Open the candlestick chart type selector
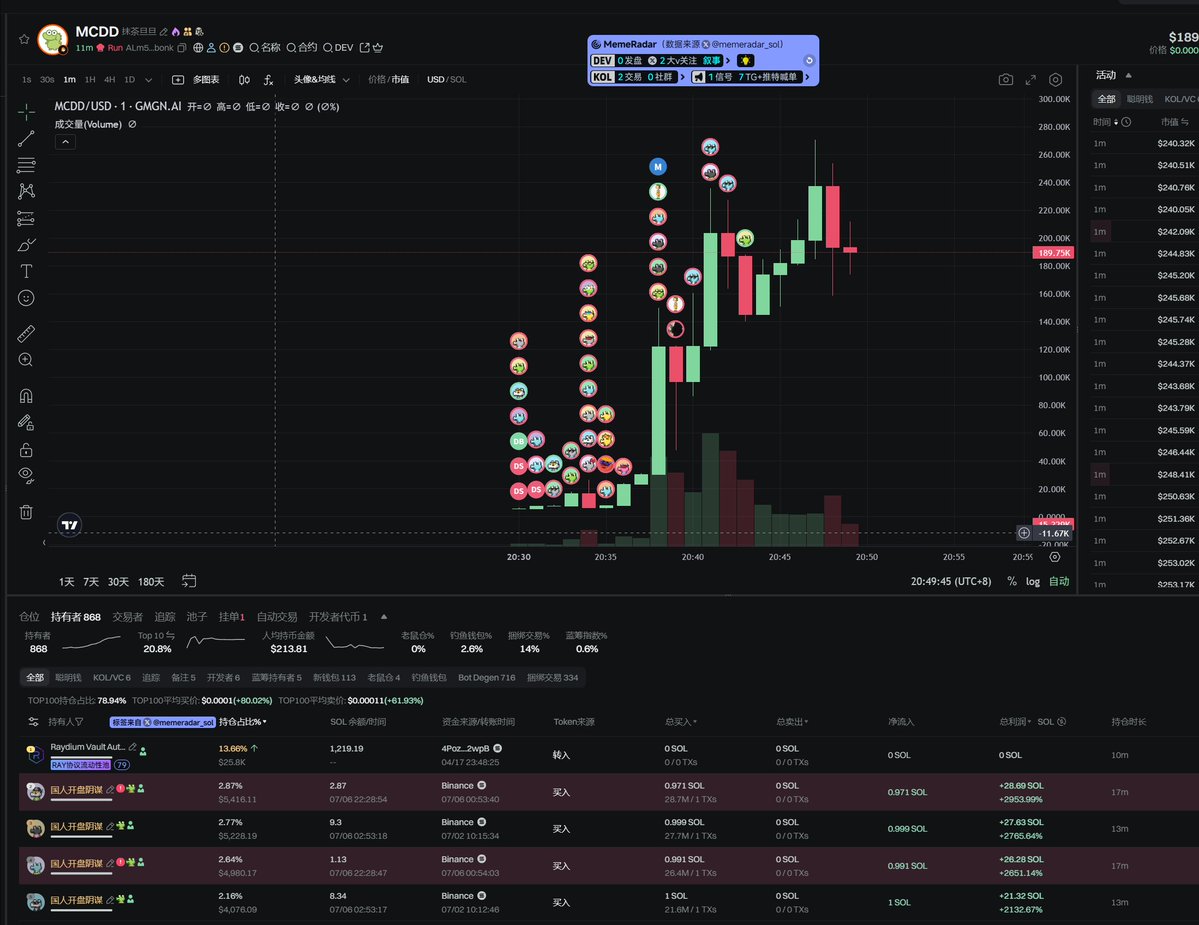The width and height of the screenshot is (1199, 925). click(244, 80)
